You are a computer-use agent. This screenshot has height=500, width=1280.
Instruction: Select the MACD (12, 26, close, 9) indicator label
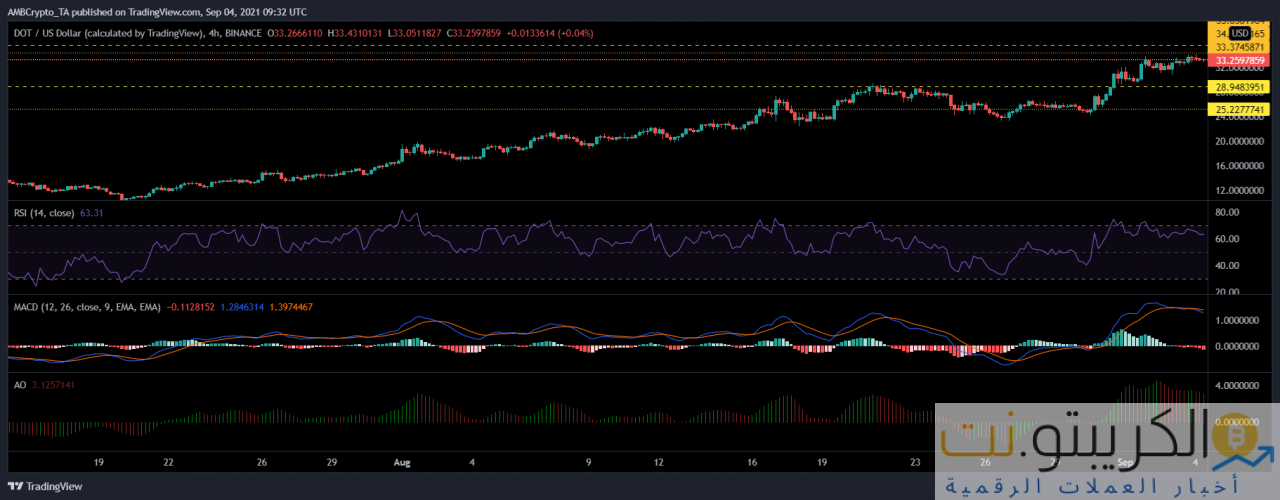pyautogui.click(x=83, y=305)
